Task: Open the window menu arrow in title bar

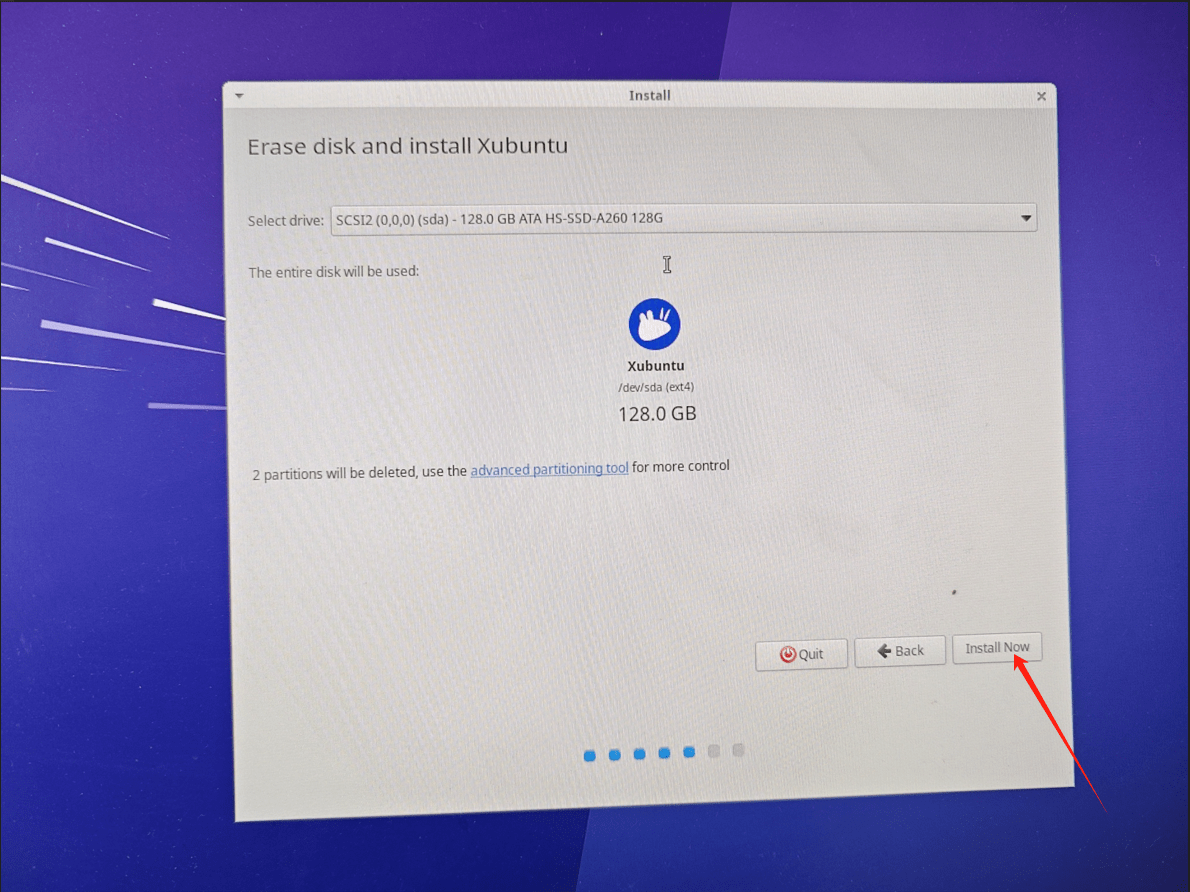Action: click(239, 96)
